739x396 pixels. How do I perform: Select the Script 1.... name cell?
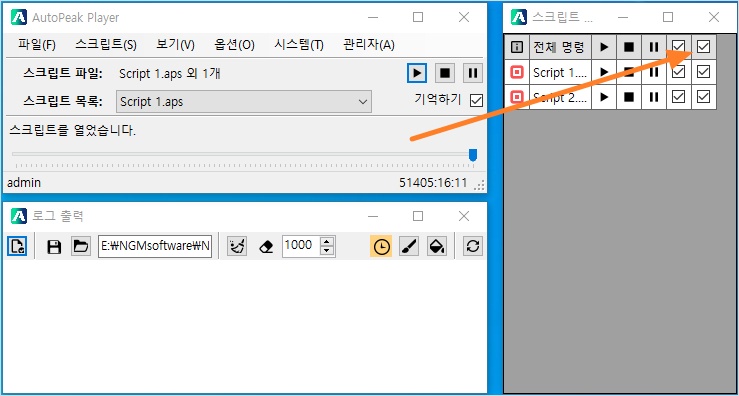tap(560, 72)
